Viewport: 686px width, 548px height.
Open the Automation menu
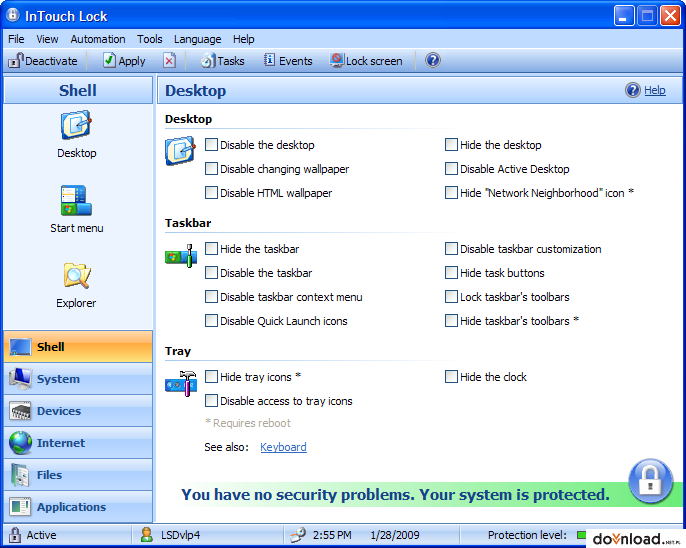coord(98,39)
